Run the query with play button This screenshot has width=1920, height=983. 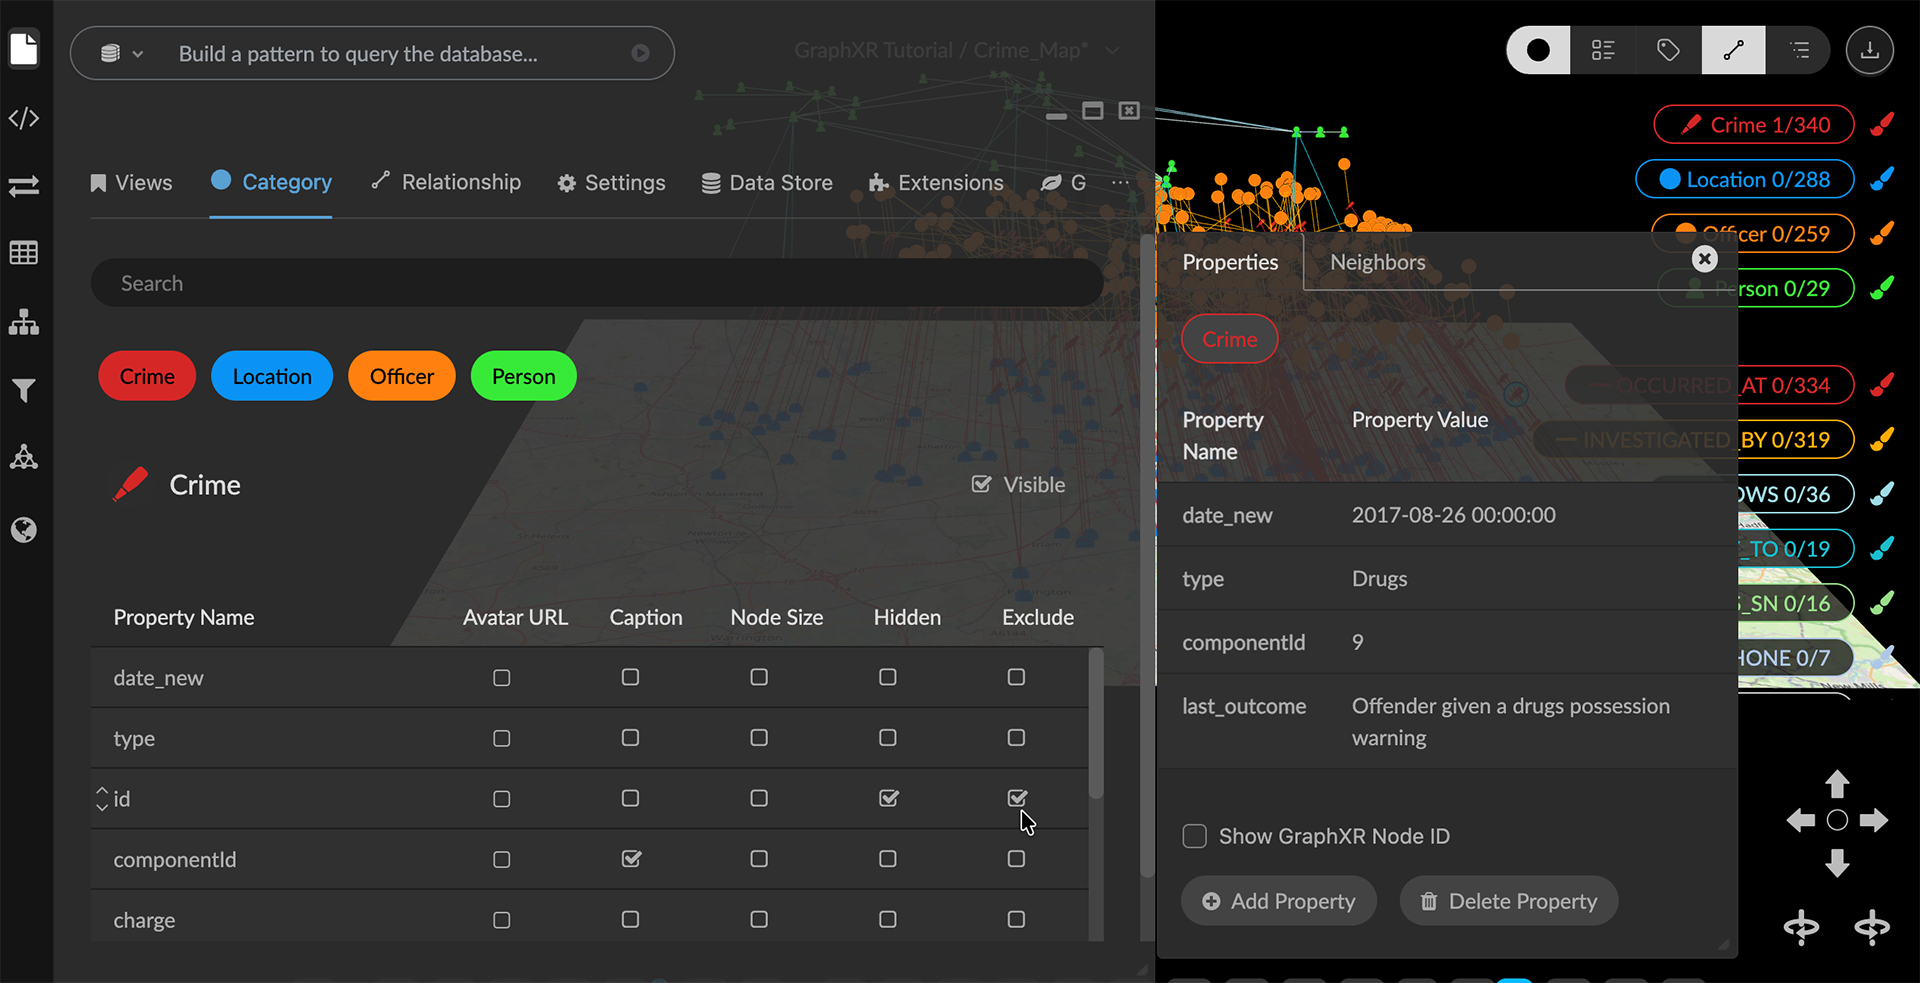(640, 54)
